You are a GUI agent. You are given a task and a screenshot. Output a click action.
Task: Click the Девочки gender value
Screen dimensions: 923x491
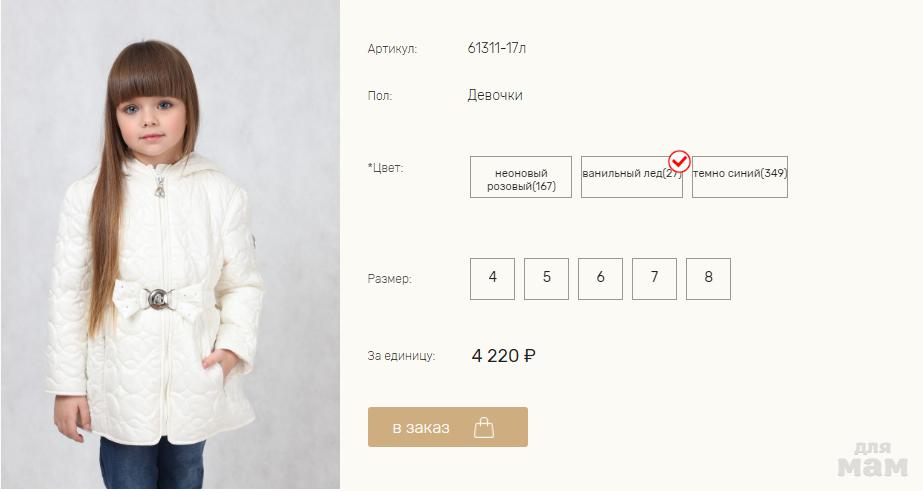coord(495,96)
